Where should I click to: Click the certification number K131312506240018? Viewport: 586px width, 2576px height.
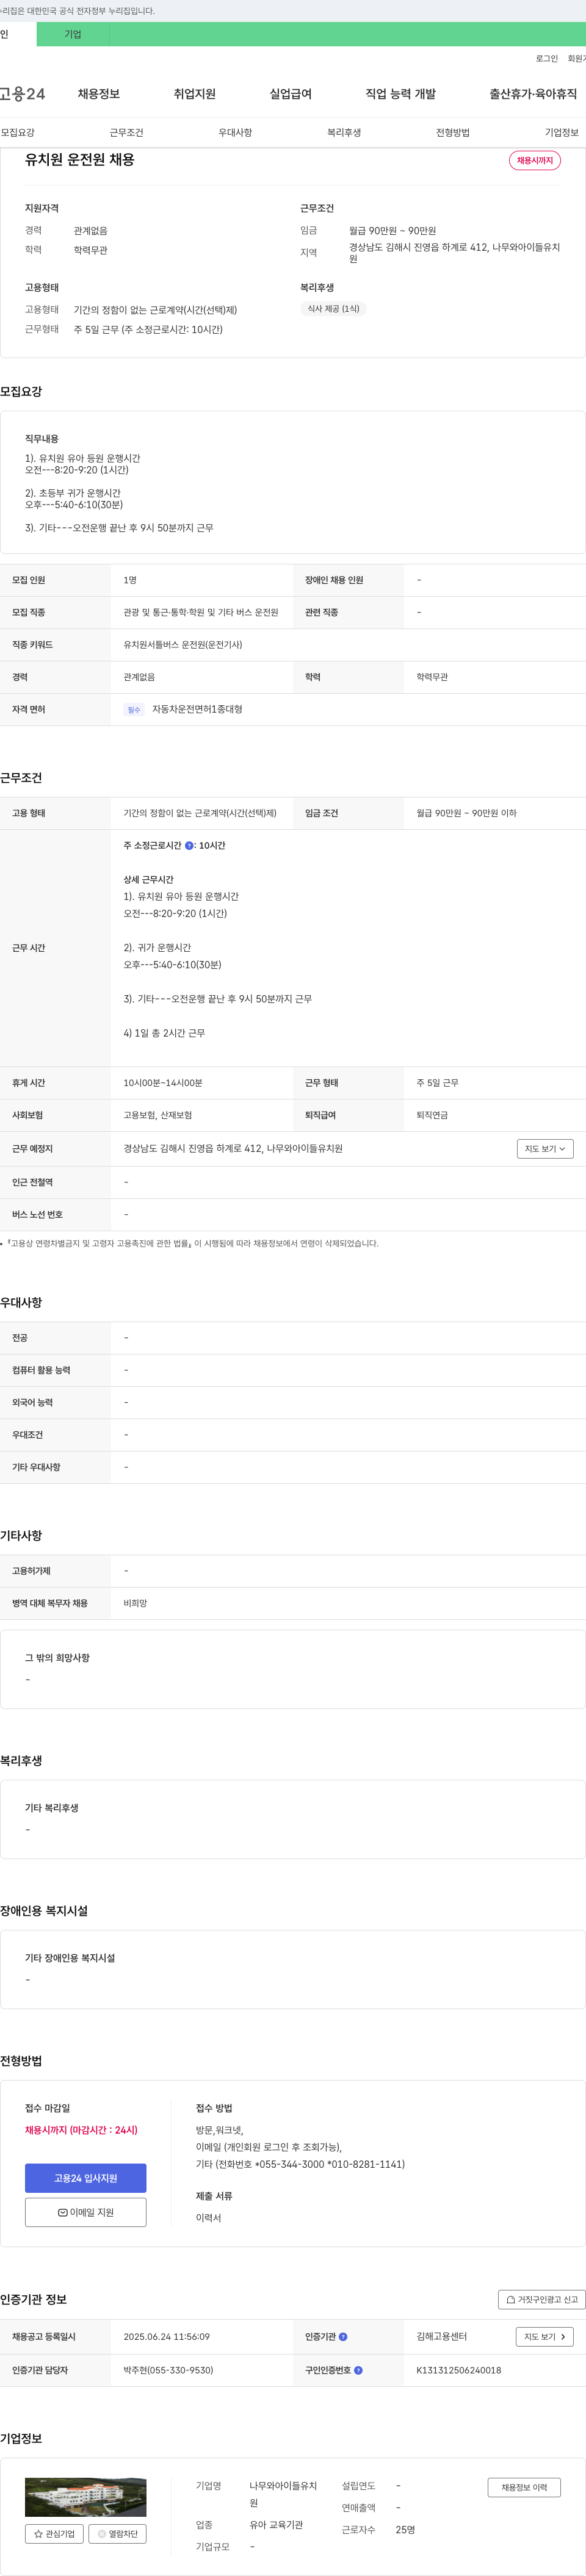[459, 2370]
